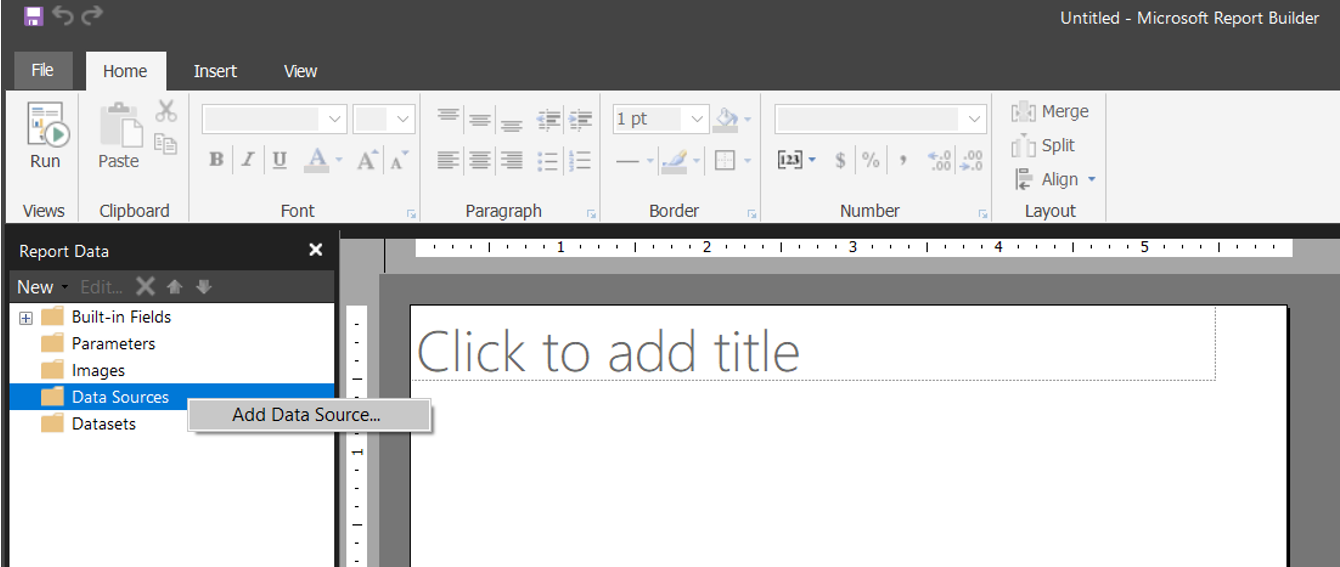This screenshot has height=567, width=1340.
Task: Center the paragraph horizontally
Action: pyautogui.click(x=480, y=160)
